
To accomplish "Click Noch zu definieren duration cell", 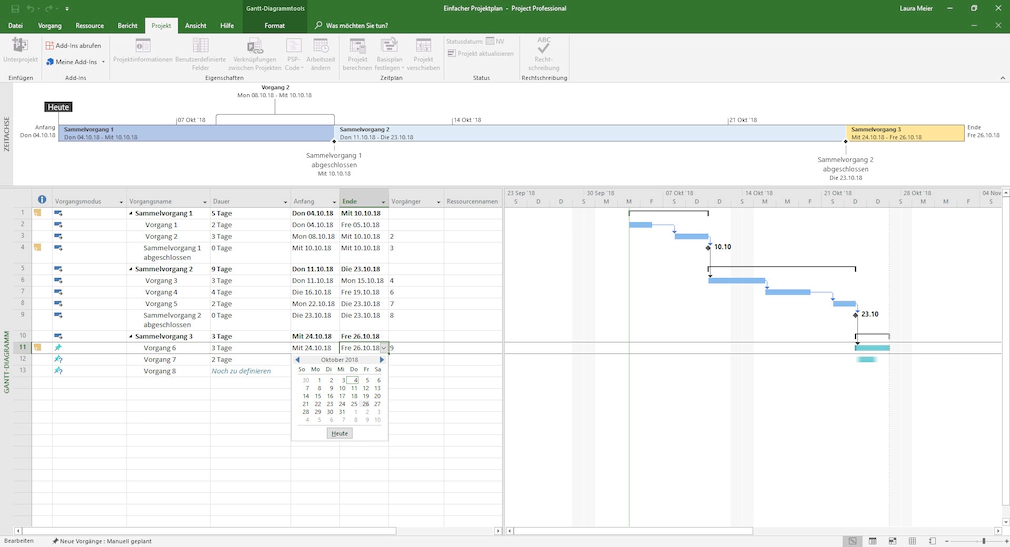I will point(250,371).
